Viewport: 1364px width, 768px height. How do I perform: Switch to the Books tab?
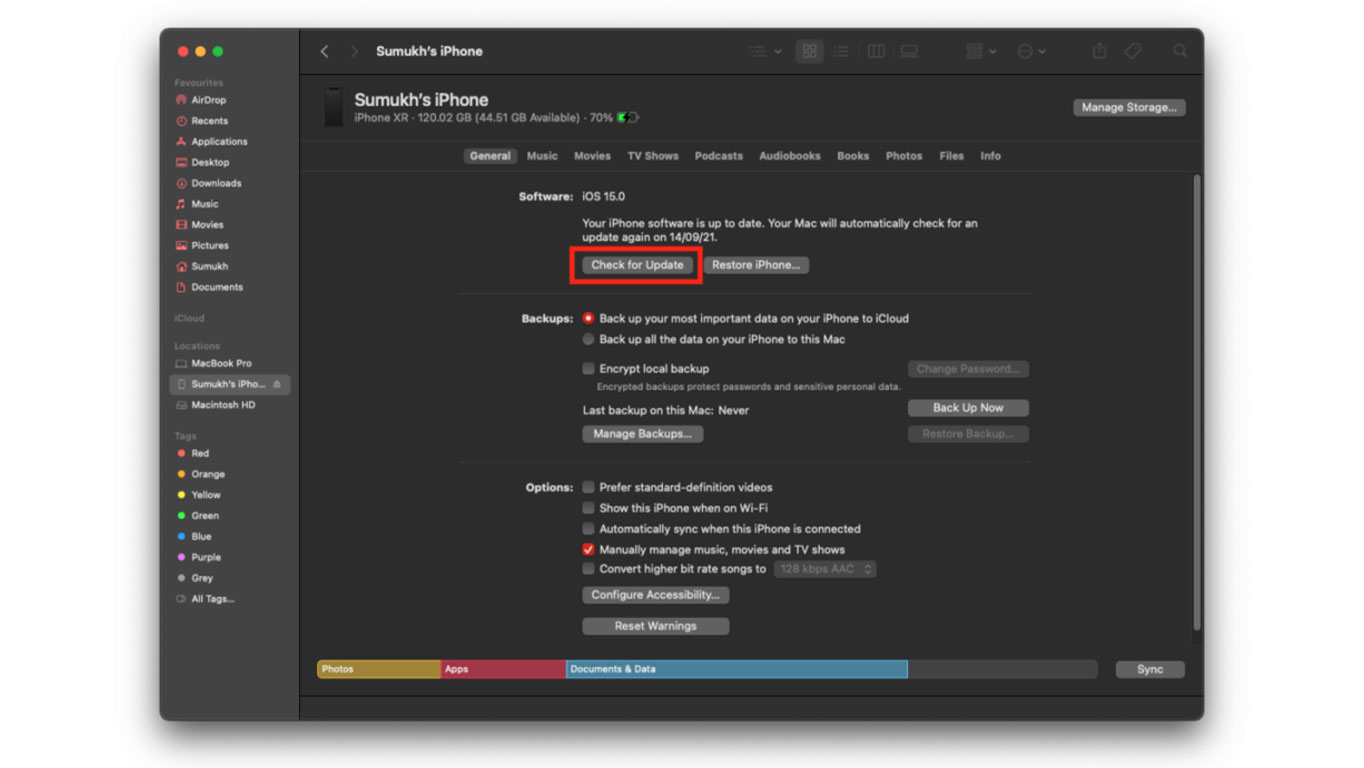[x=853, y=156]
